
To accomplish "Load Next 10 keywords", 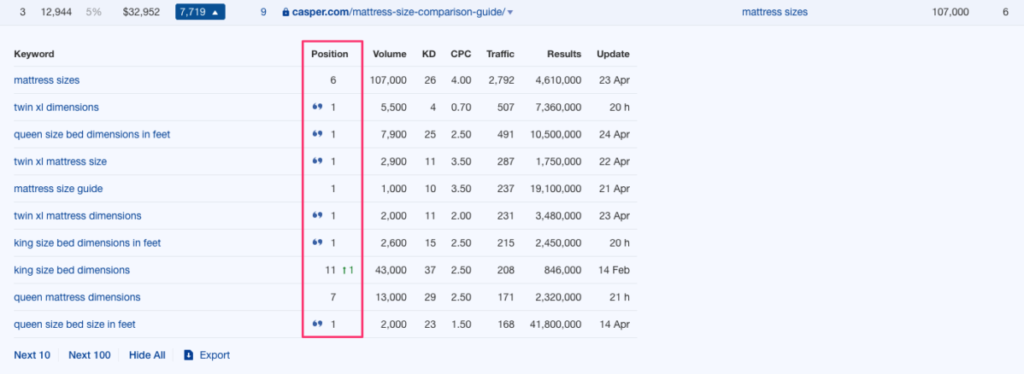I will pos(32,355).
